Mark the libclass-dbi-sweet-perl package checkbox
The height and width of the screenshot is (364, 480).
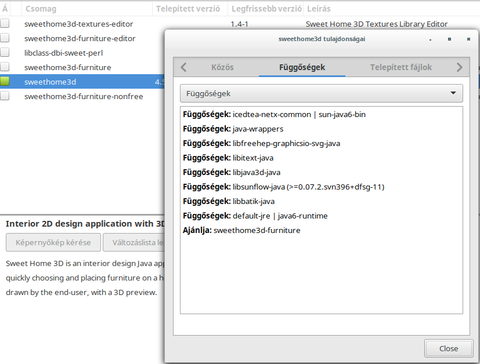5,52
